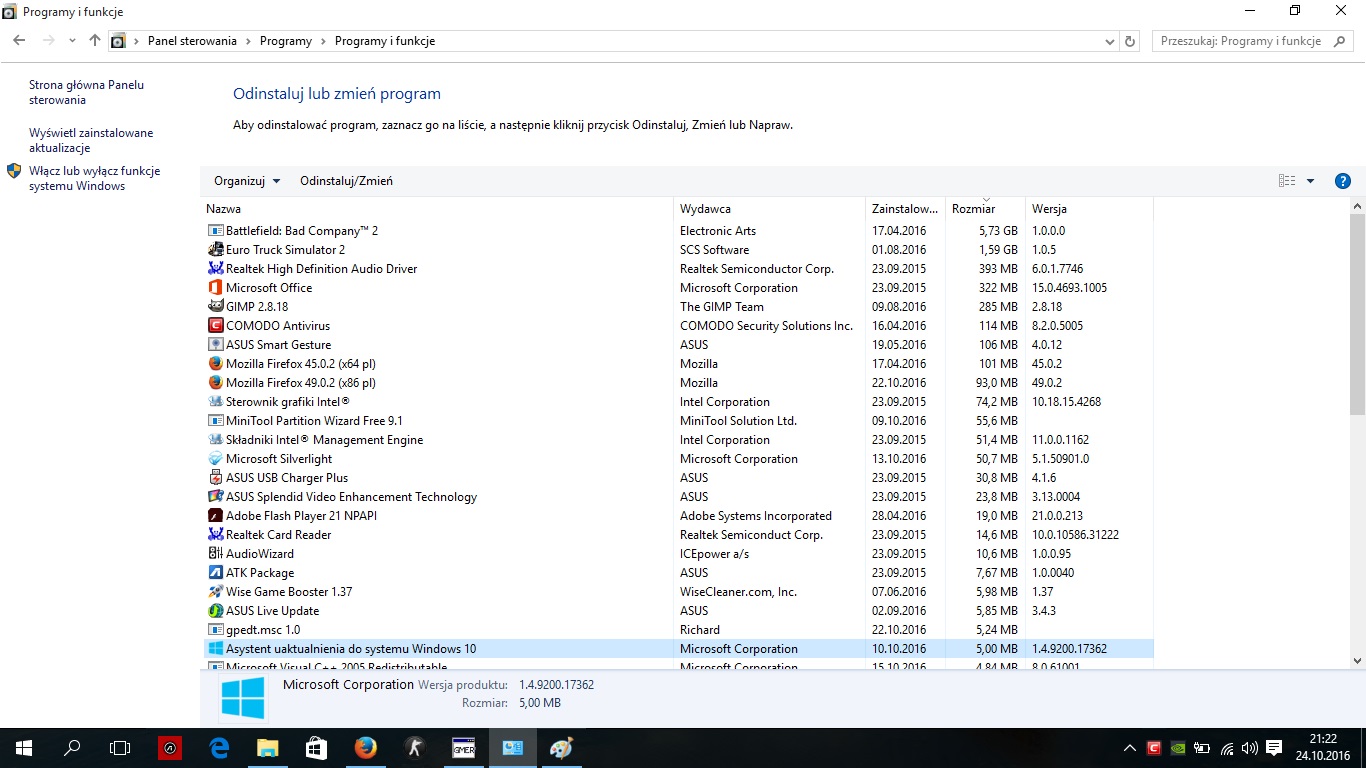The image size is (1366, 768).
Task: Select the ASUS Smart Gesture entry
Action: click(677, 345)
